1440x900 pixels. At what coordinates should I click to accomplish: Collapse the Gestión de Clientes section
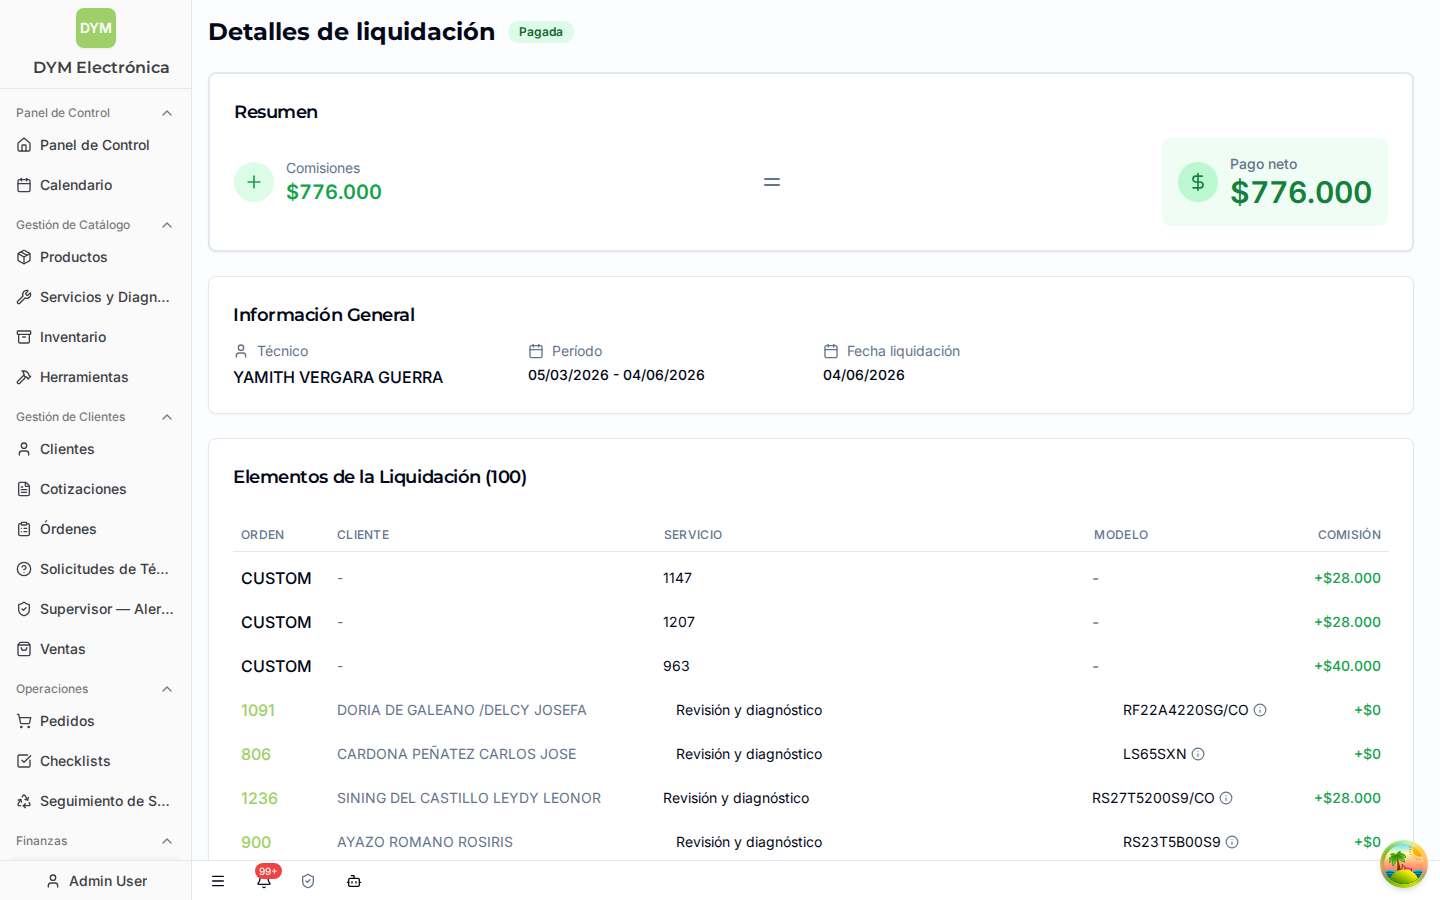tap(167, 417)
